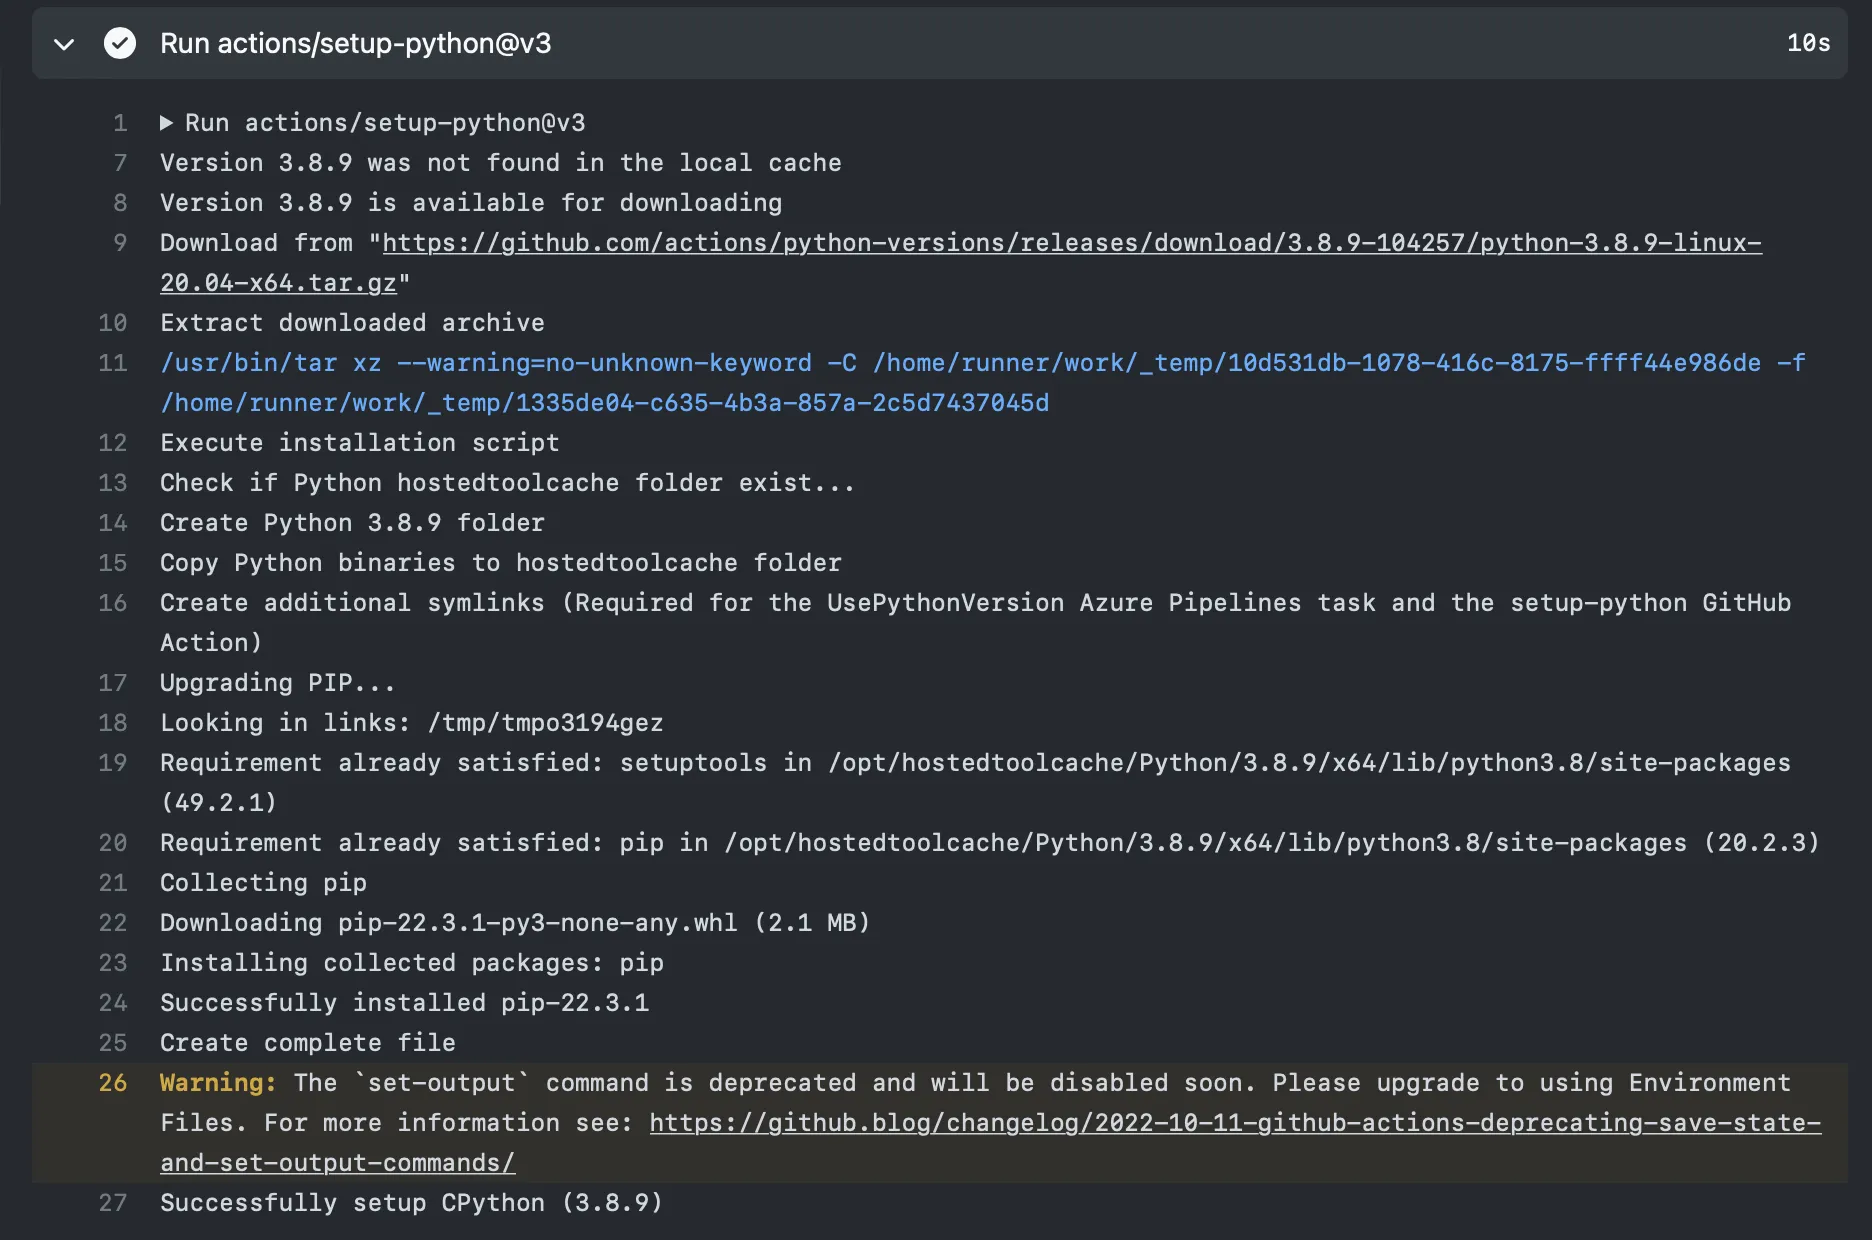Open the GitHub blog changelog deprecation link
This screenshot has height=1240, width=1872.
pyautogui.click(x=1234, y=1123)
